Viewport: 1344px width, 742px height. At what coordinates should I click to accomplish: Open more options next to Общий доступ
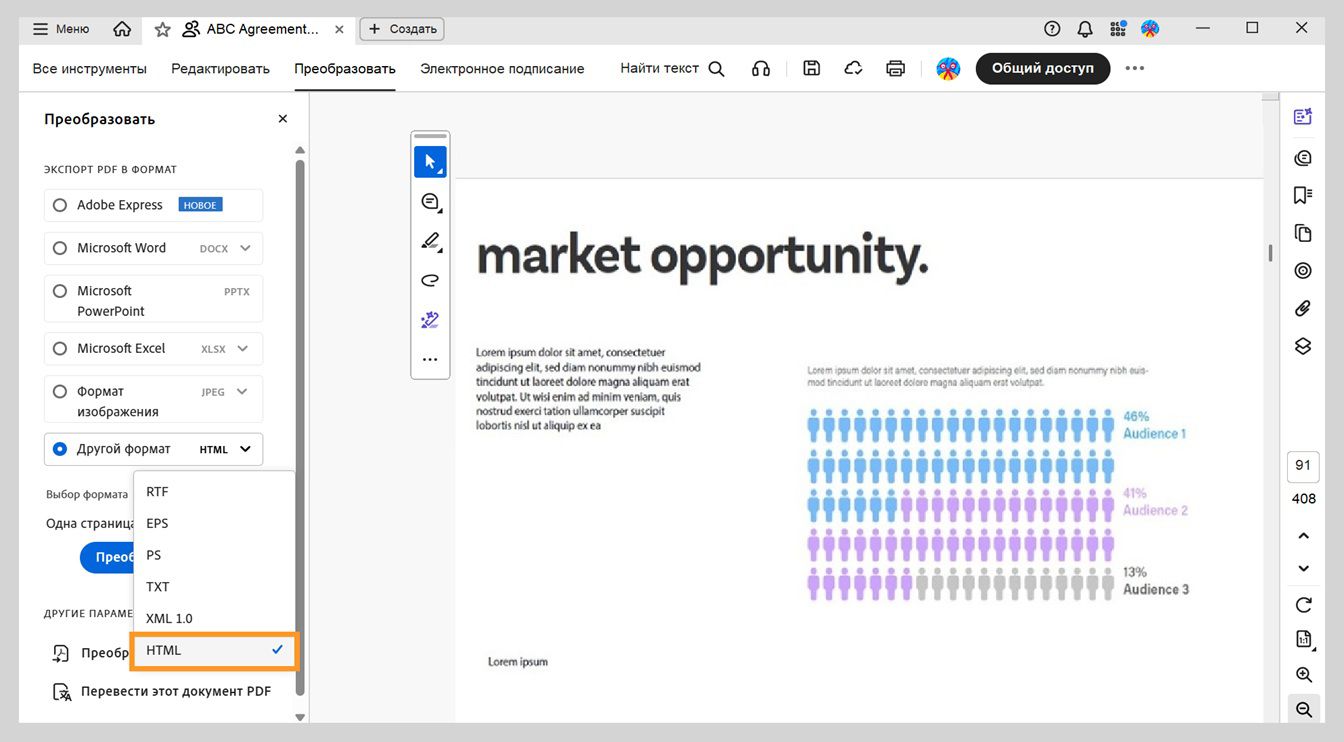tap(1134, 68)
